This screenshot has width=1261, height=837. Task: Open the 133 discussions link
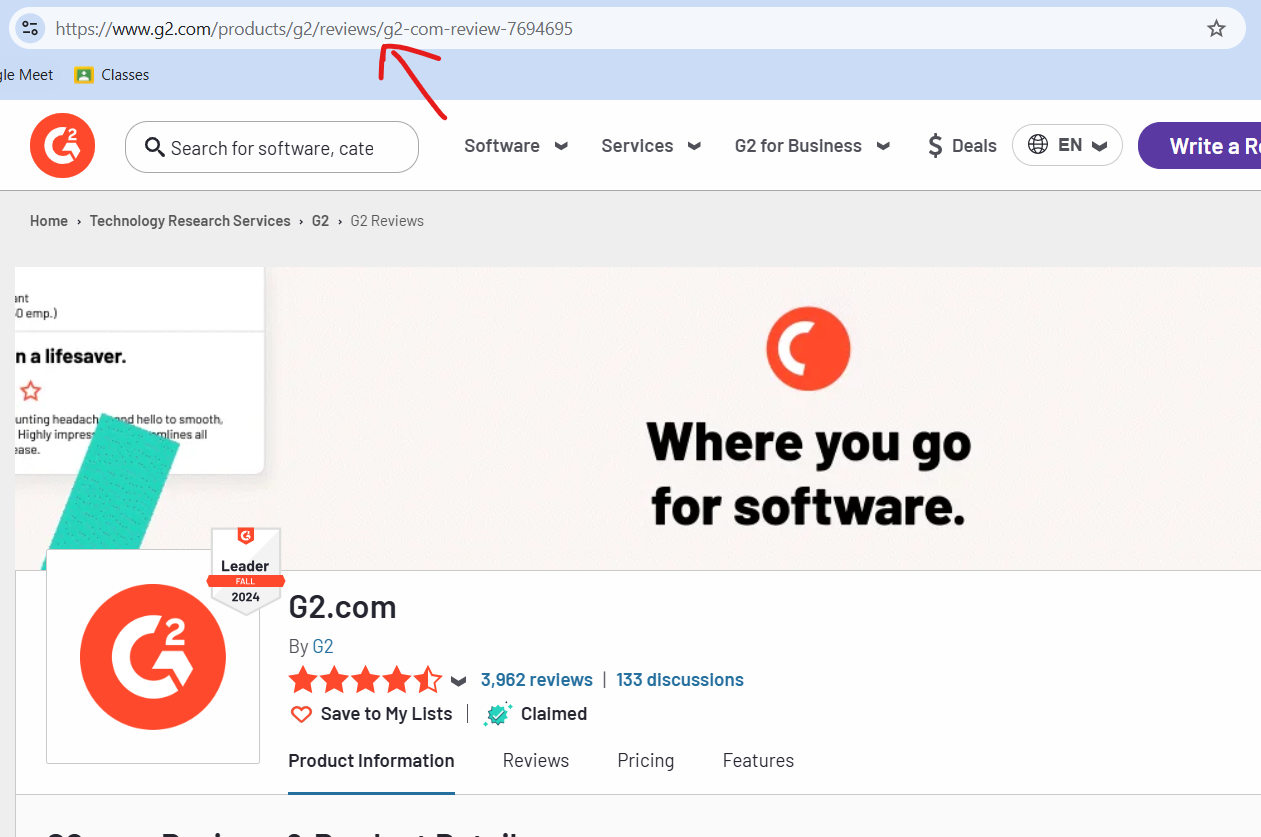click(x=680, y=680)
